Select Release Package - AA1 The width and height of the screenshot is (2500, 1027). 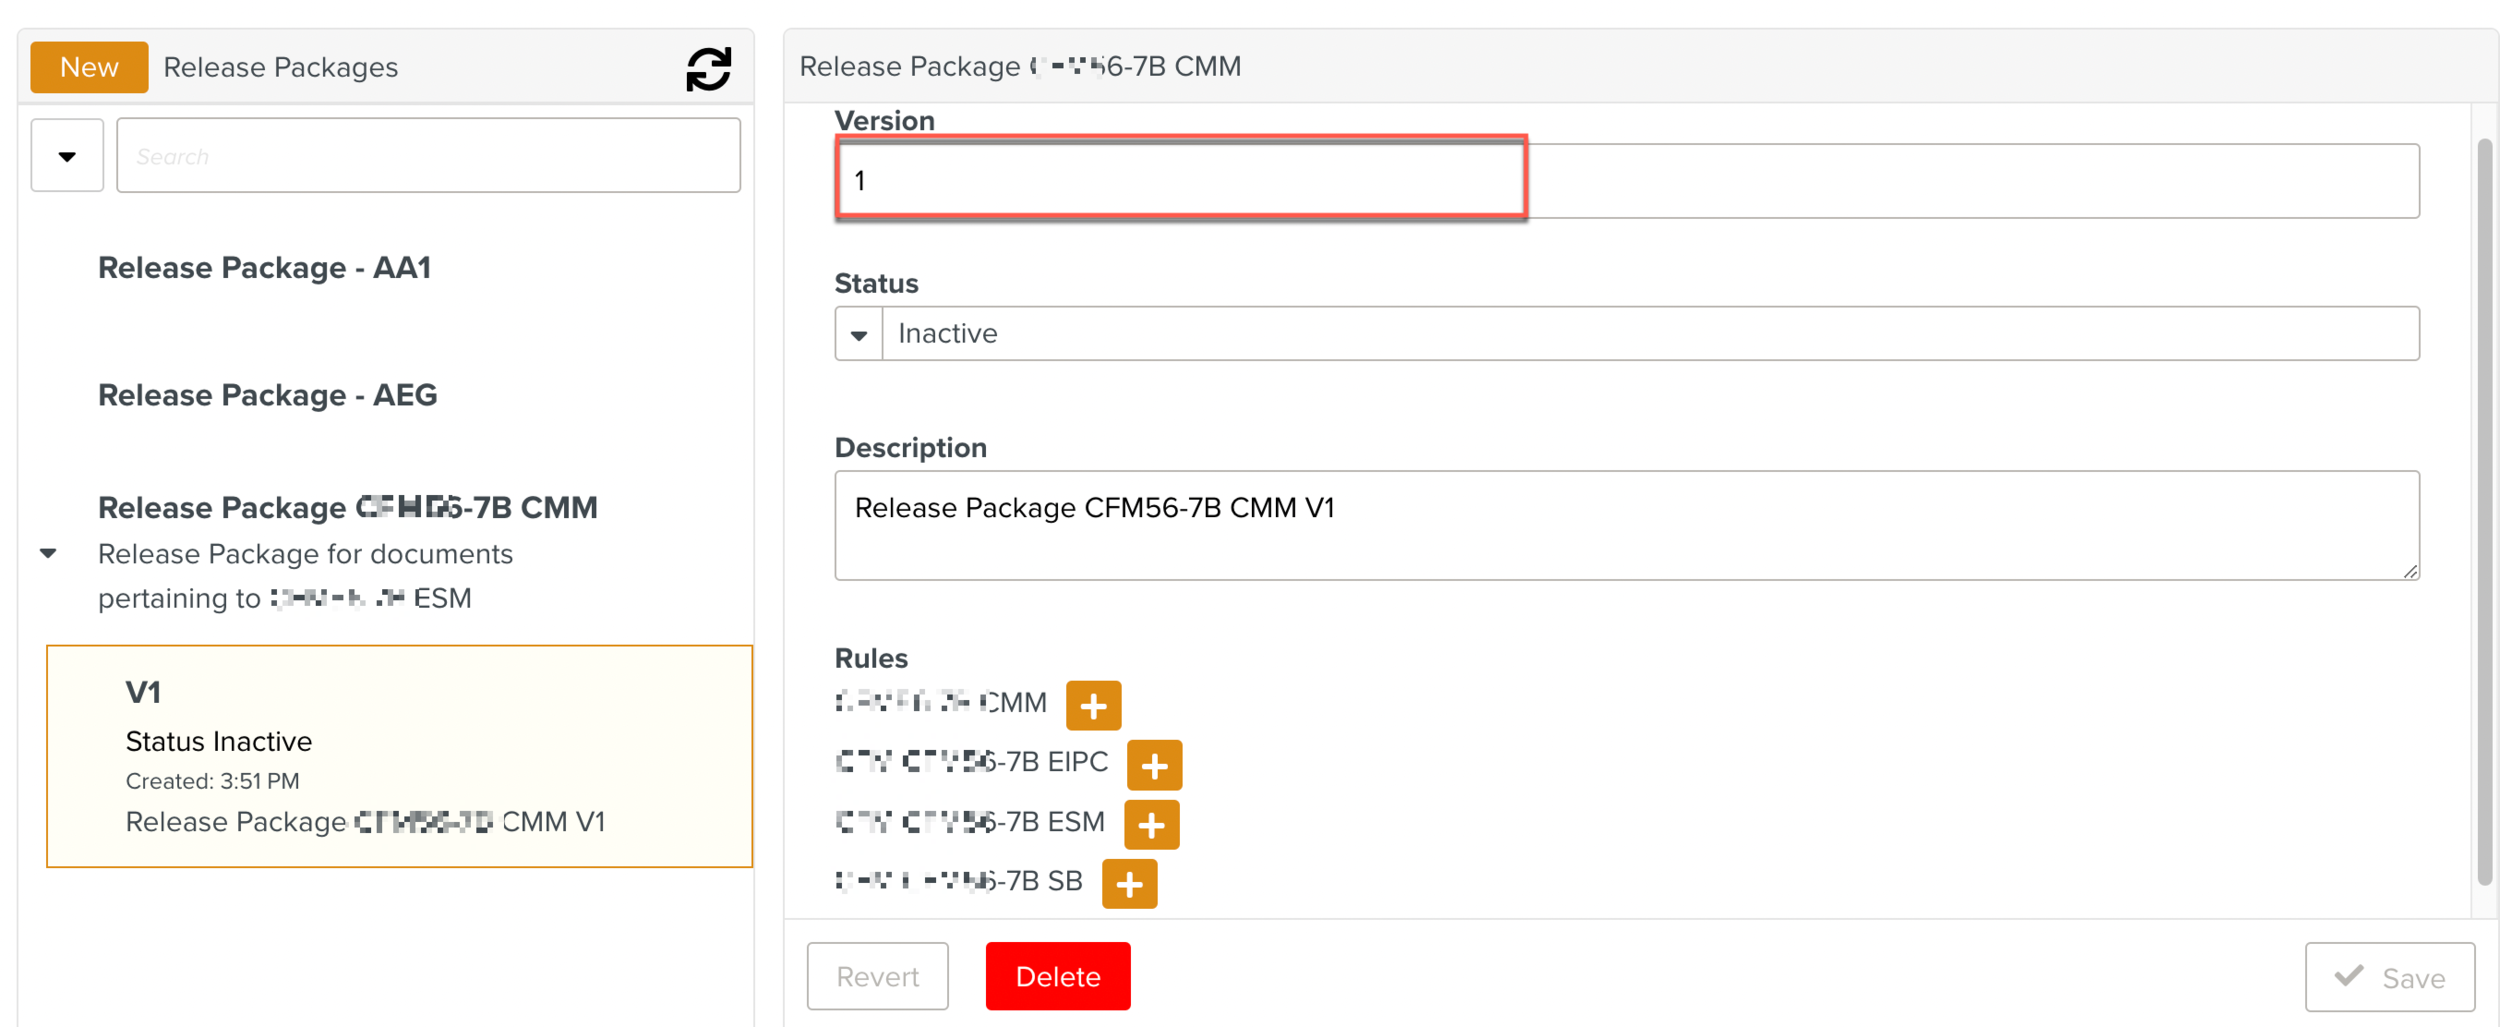pyautogui.click(x=264, y=268)
